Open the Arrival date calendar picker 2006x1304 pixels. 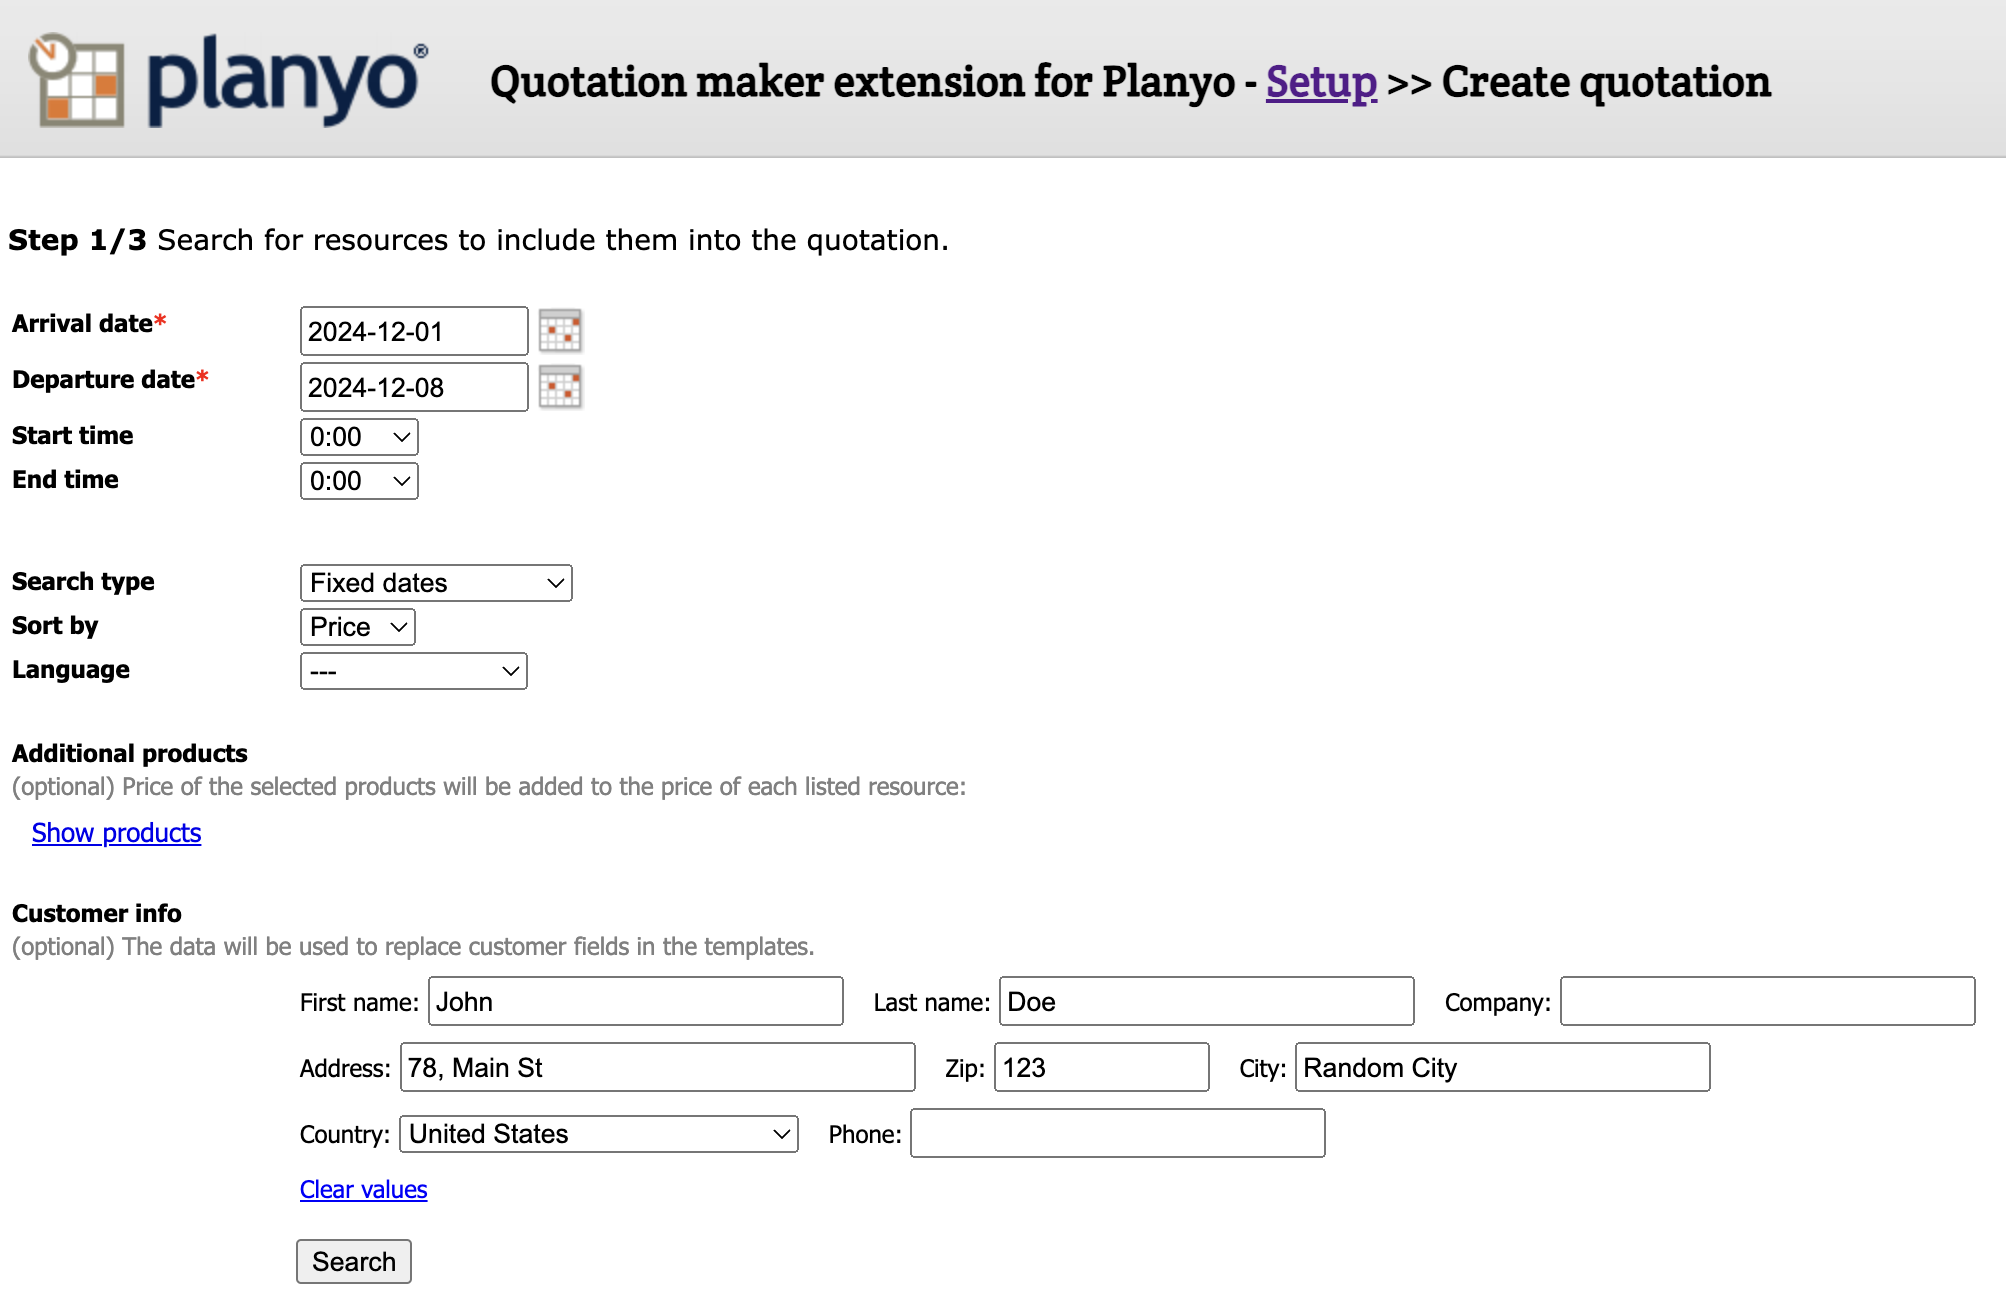tap(560, 331)
